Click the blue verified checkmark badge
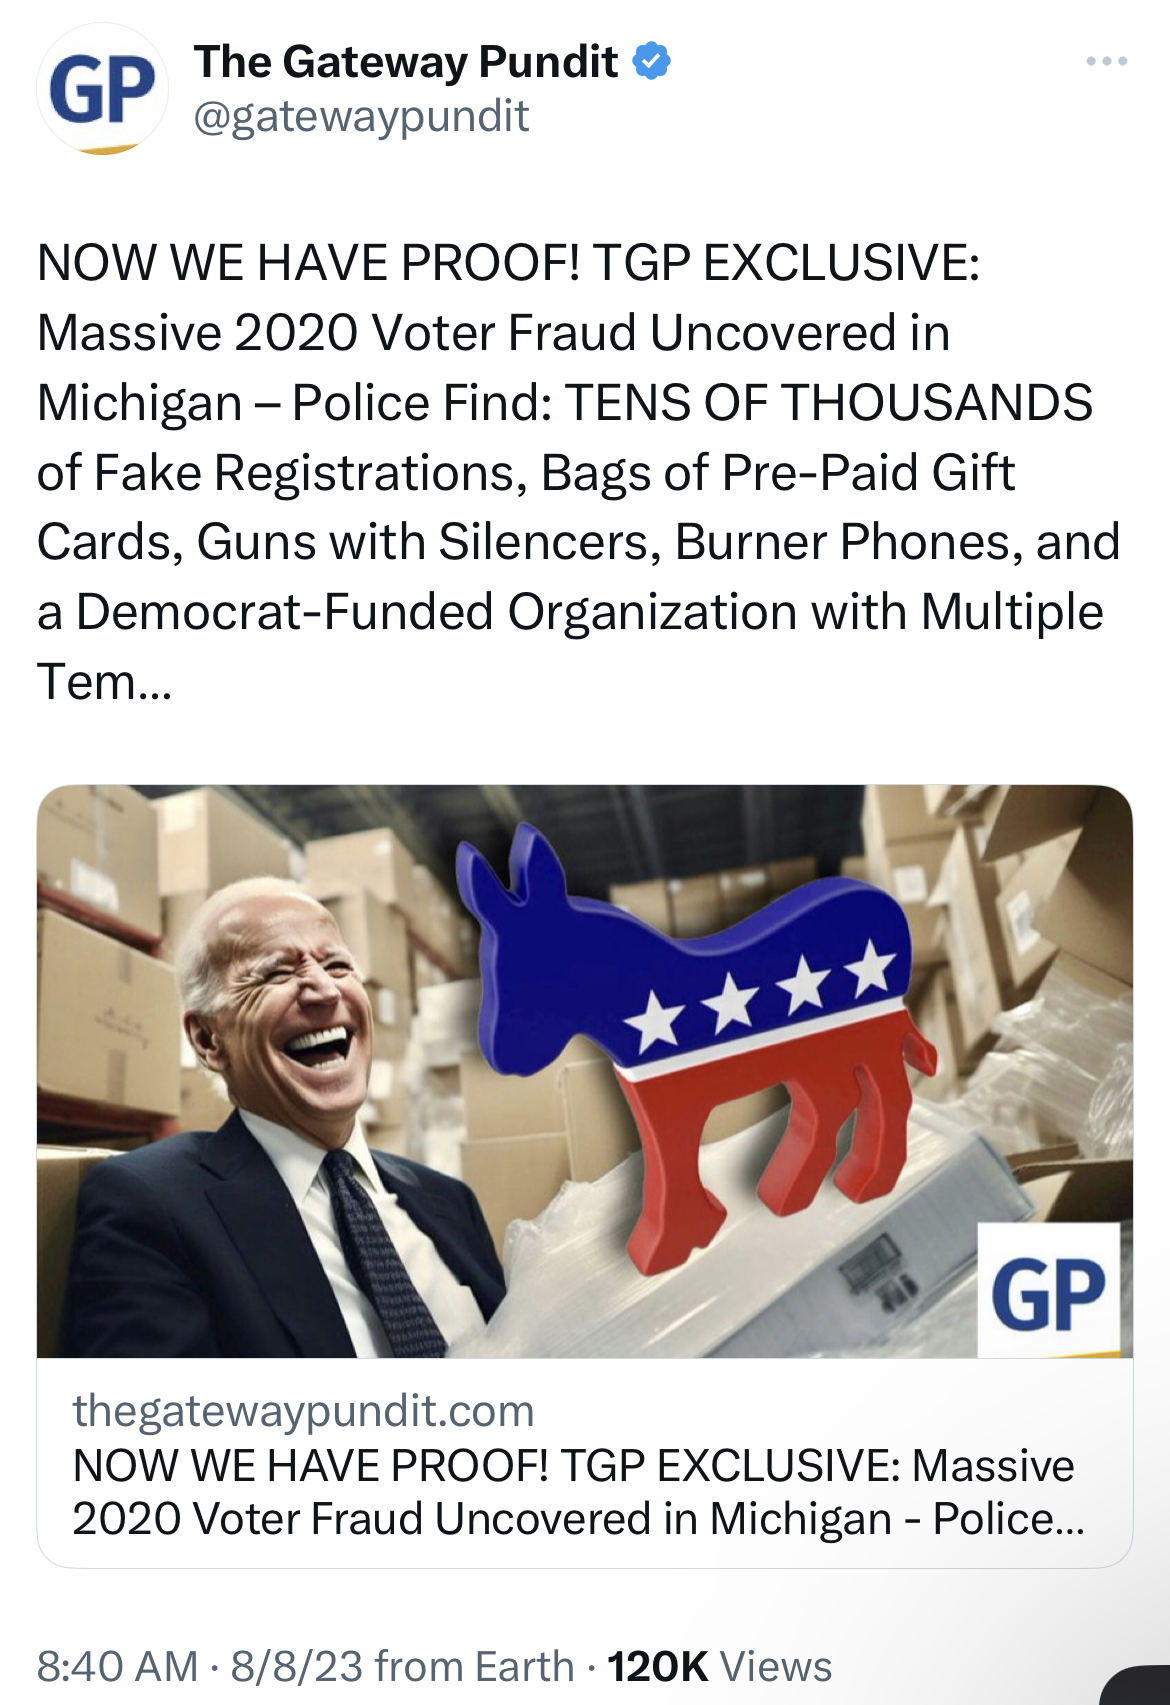This screenshot has width=1170, height=1705. coord(652,62)
